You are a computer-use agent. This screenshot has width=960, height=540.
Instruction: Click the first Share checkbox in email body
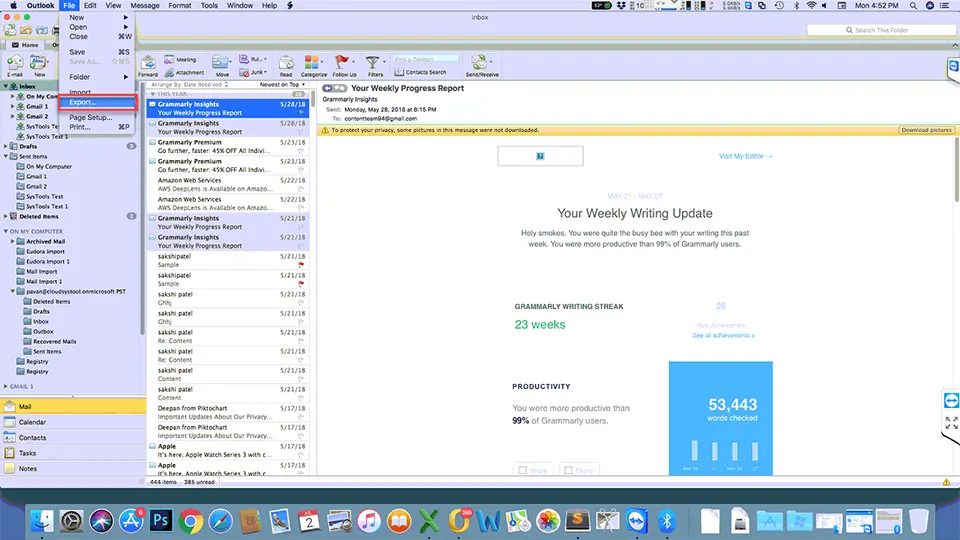(x=522, y=470)
